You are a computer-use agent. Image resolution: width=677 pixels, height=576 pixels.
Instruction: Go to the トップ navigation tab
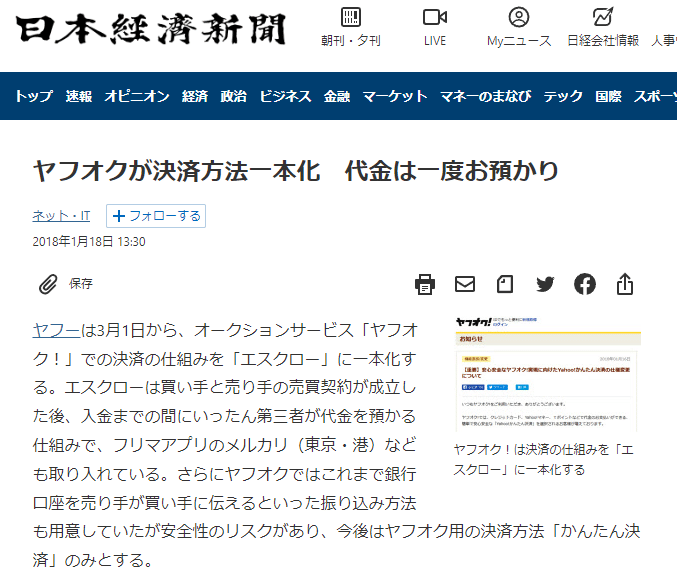[34, 96]
